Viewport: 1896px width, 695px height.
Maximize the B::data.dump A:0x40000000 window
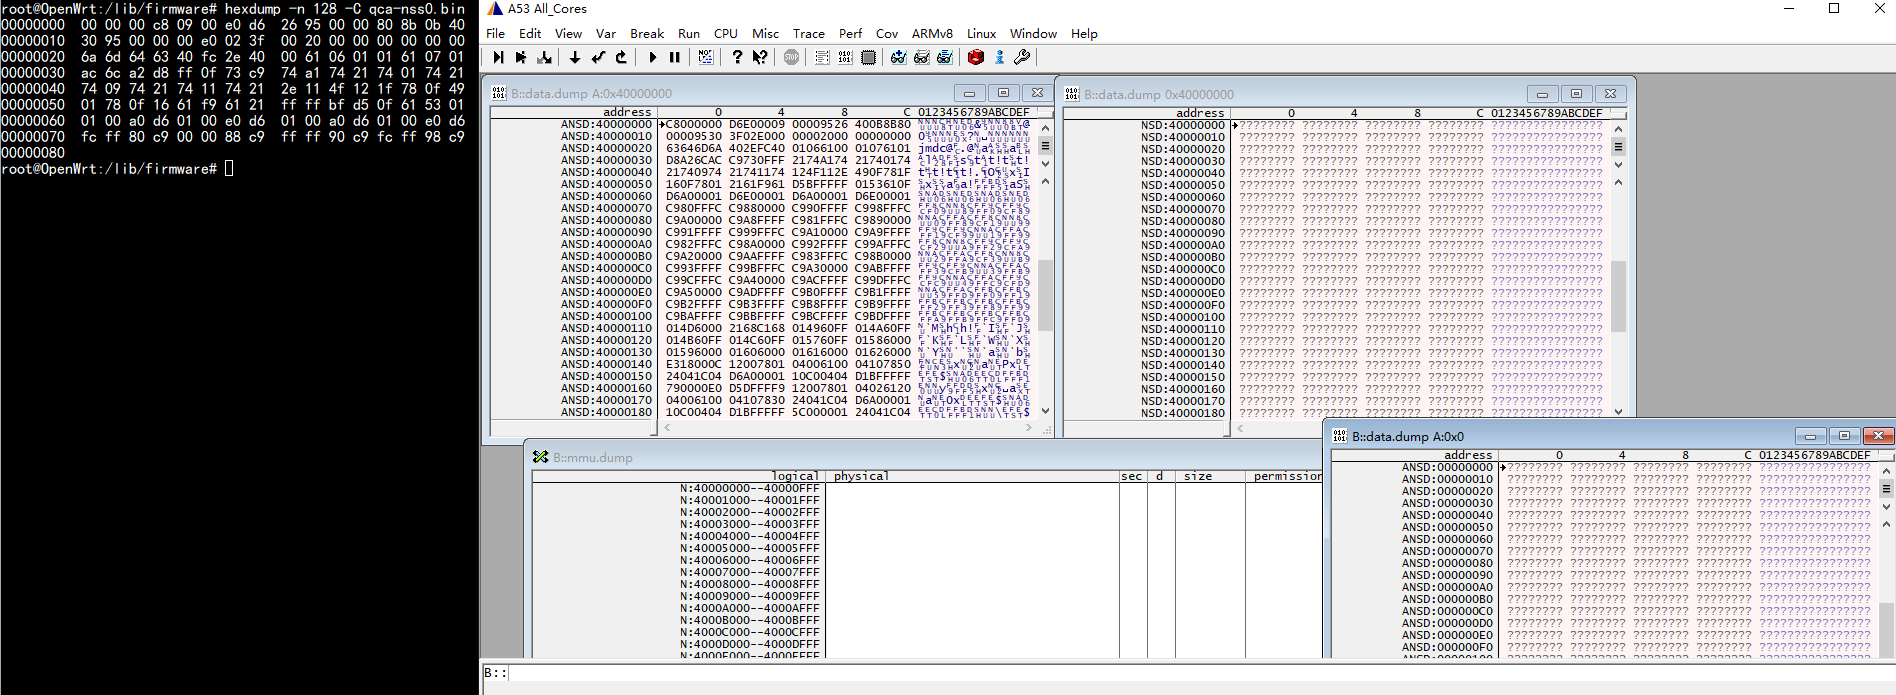click(x=1003, y=93)
